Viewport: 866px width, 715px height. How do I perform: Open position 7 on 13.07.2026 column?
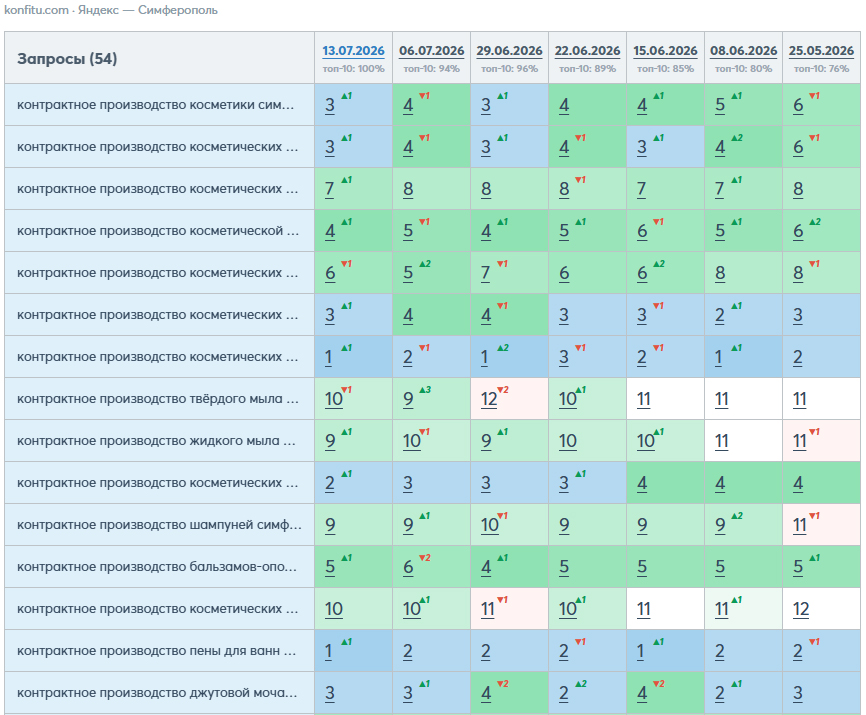330,189
